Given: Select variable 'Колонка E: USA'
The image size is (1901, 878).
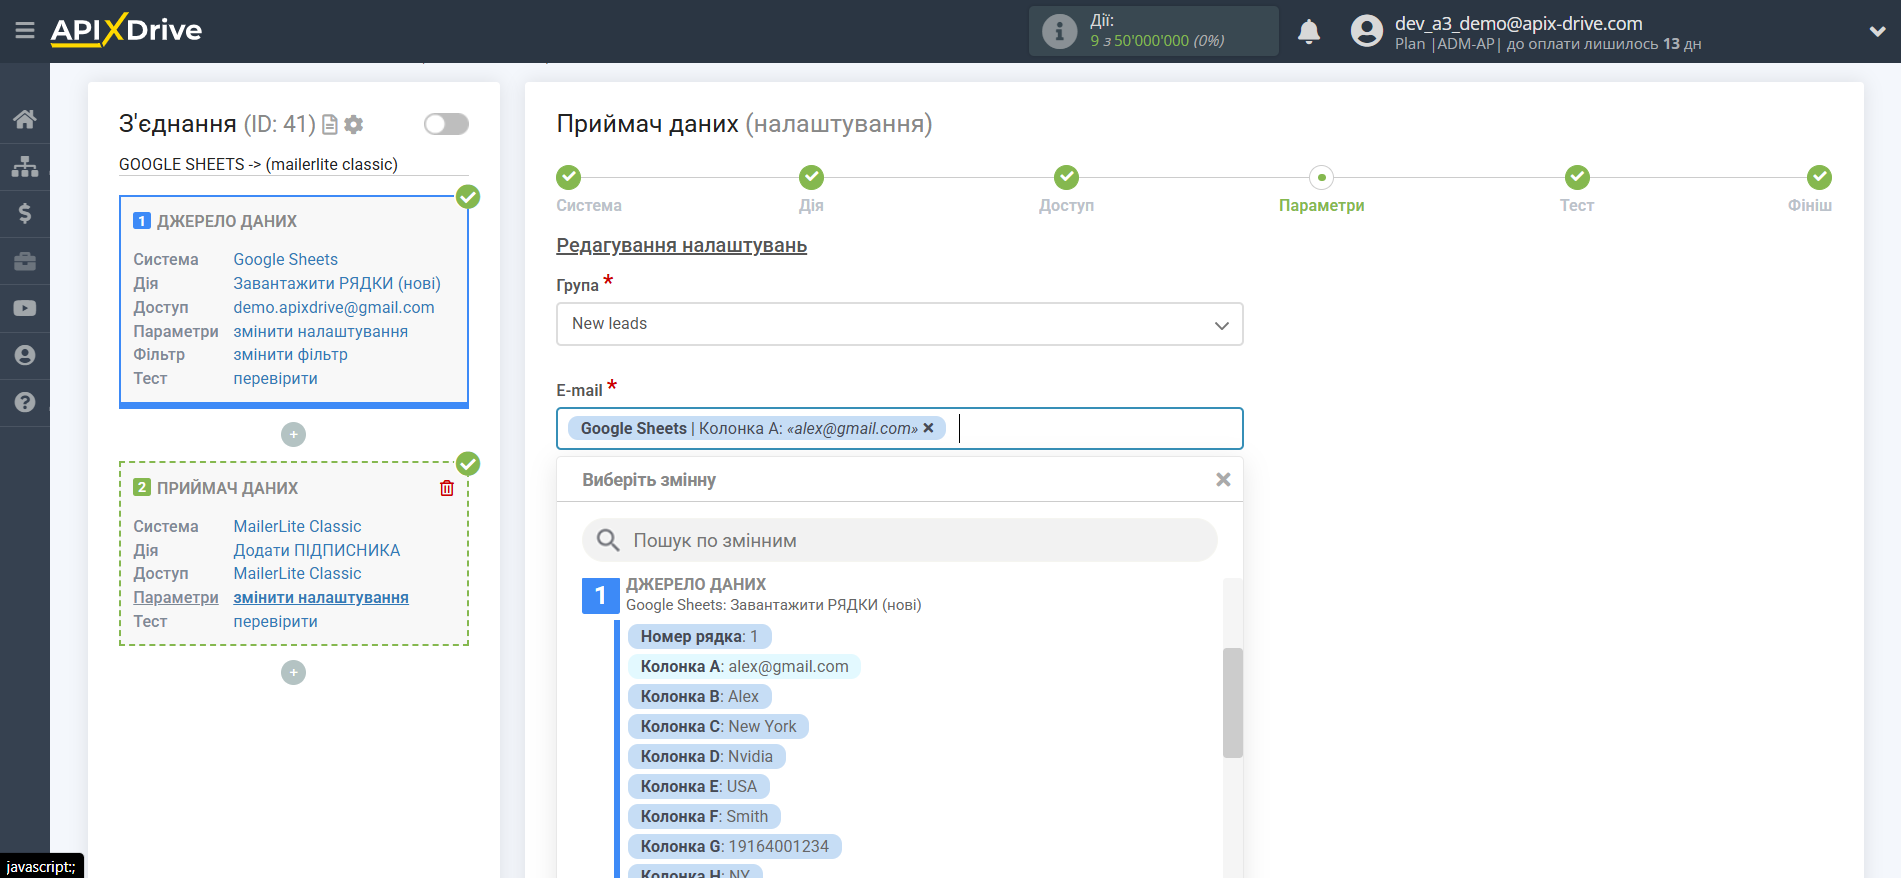Looking at the screenshot, I should click(x=698, y=786).
